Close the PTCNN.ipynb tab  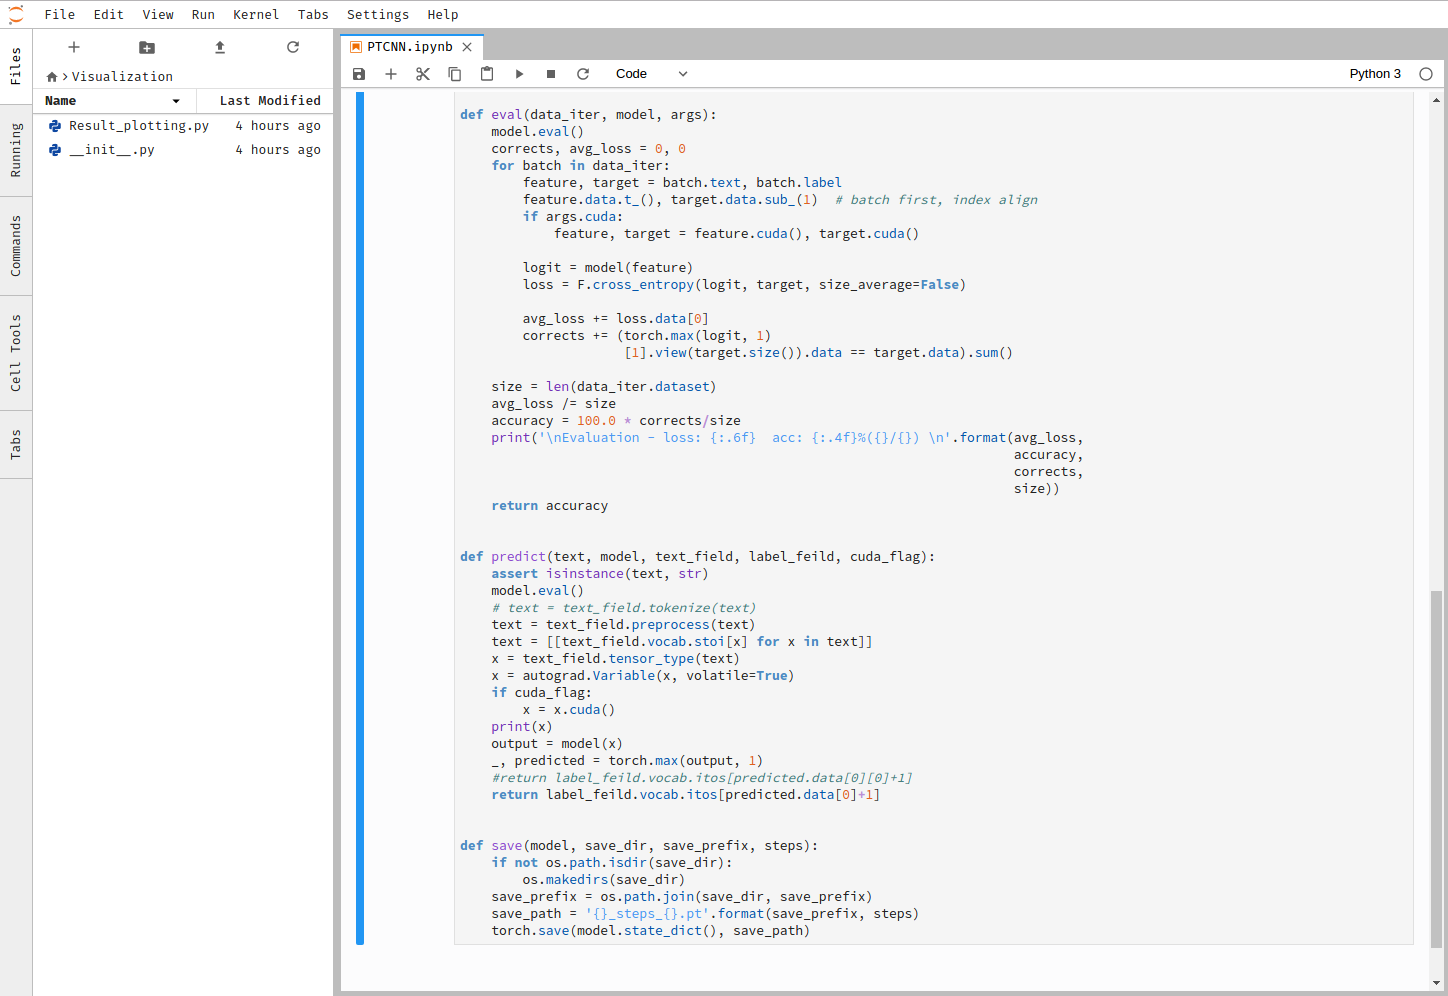pyautogui.click(x=467, y=47)
